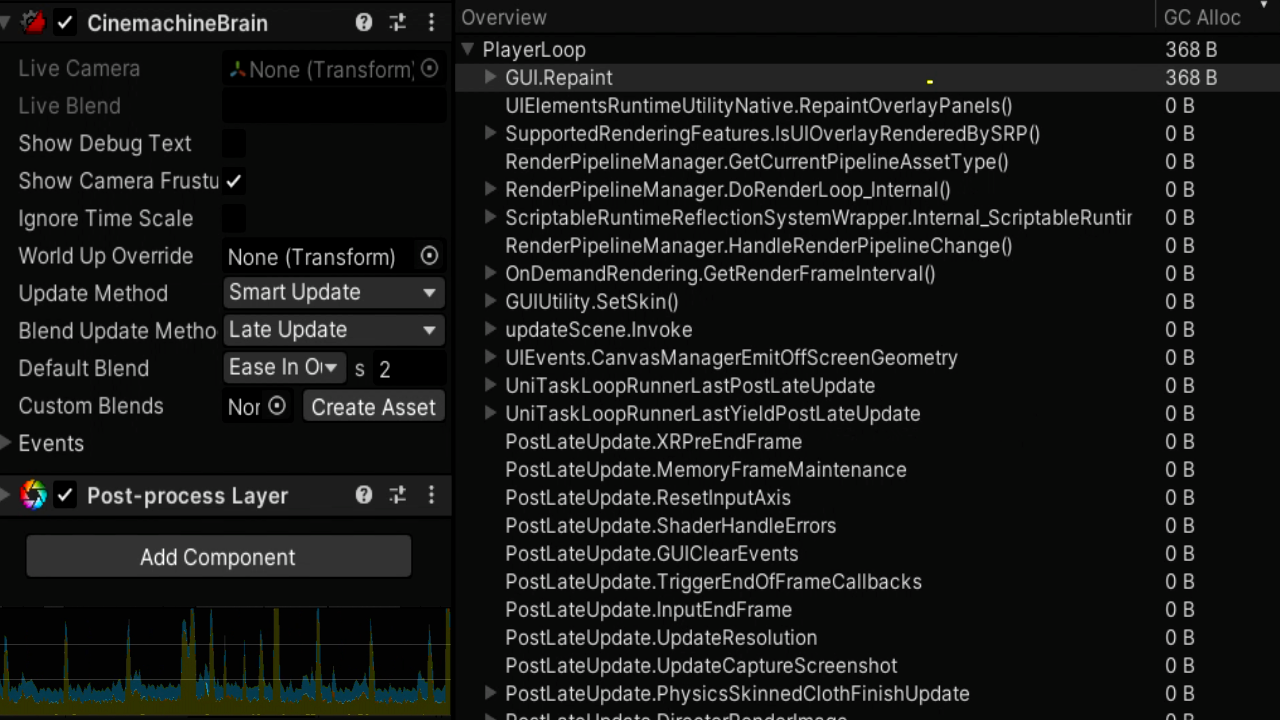The height and width of the screenshot is (720, 1280).
Task: Open CinemachineBrain three-dot context menu
Action: click(431, 22)
